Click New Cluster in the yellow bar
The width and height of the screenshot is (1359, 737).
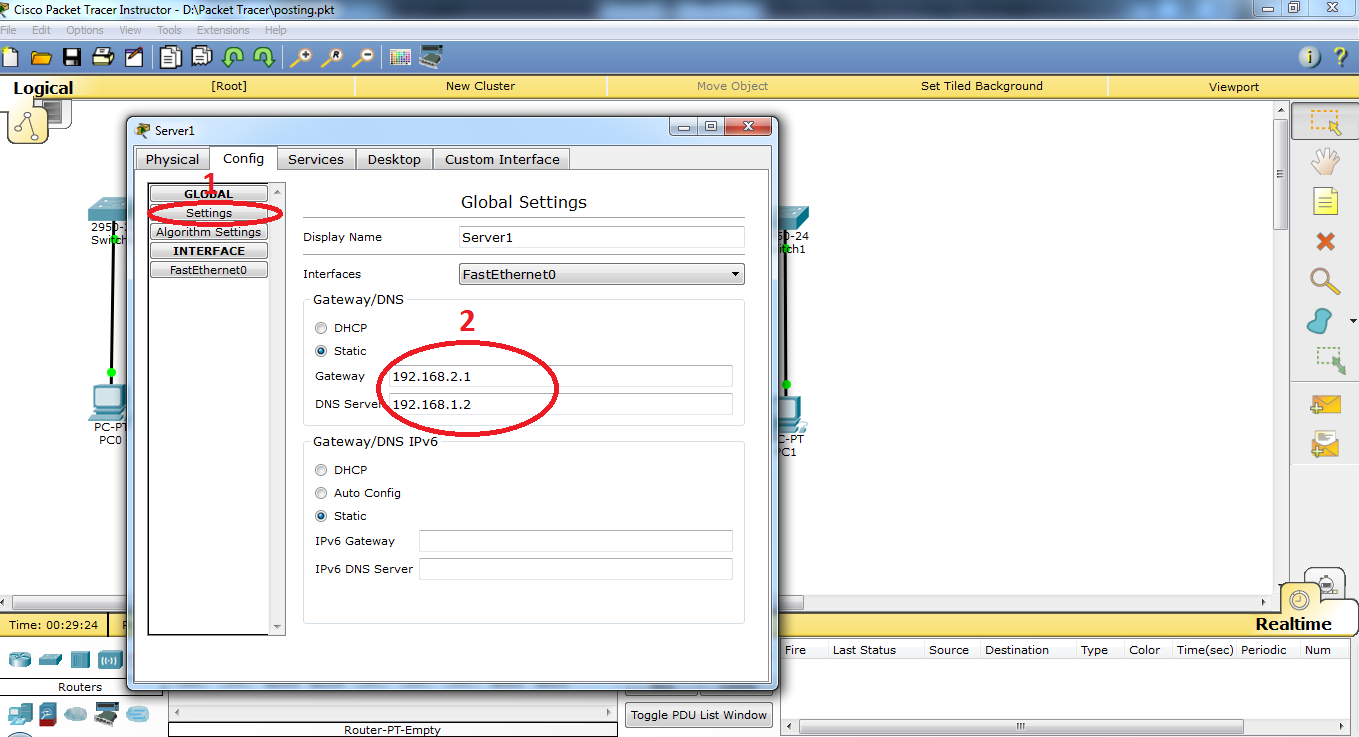tap(480, 86)
